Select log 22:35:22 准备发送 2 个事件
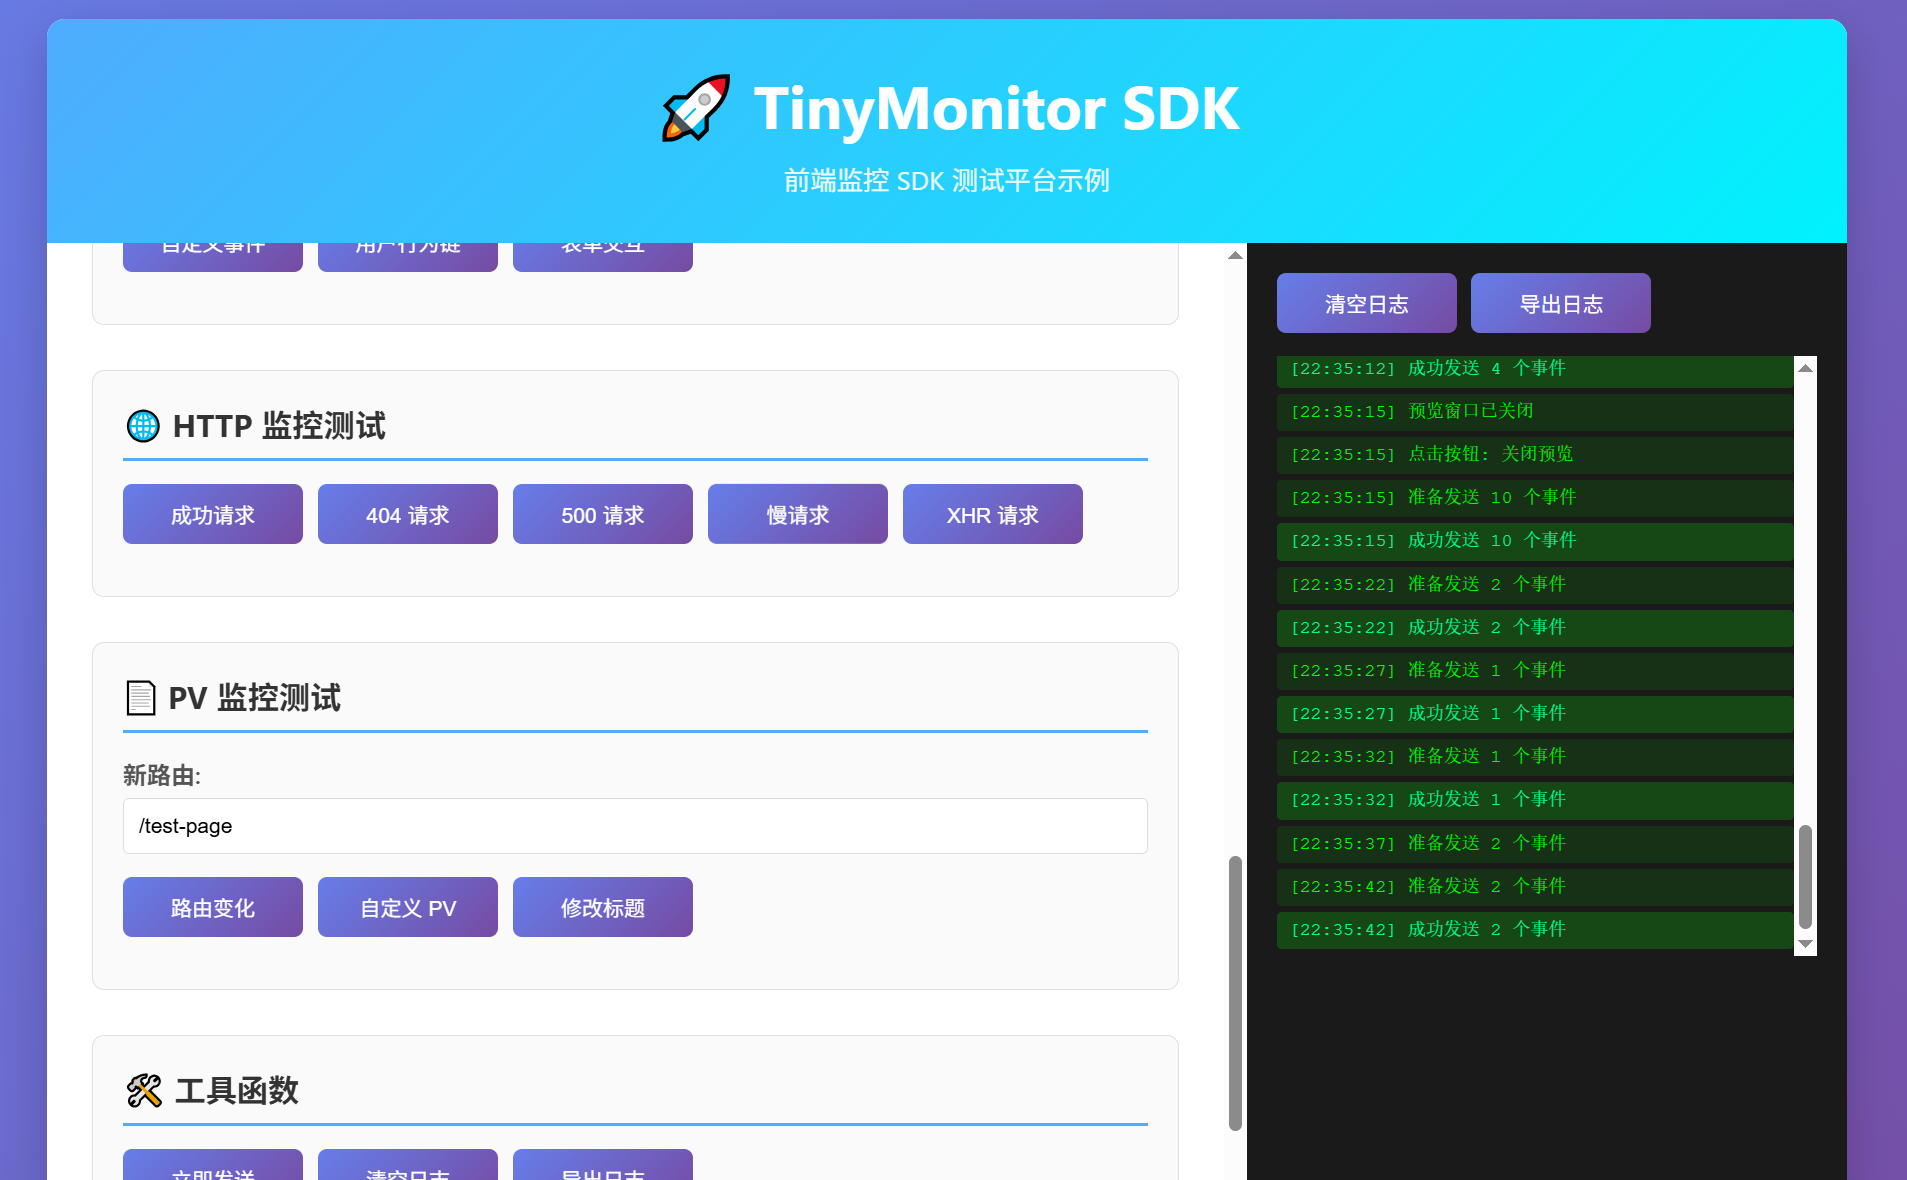 tap(1535, 584)
